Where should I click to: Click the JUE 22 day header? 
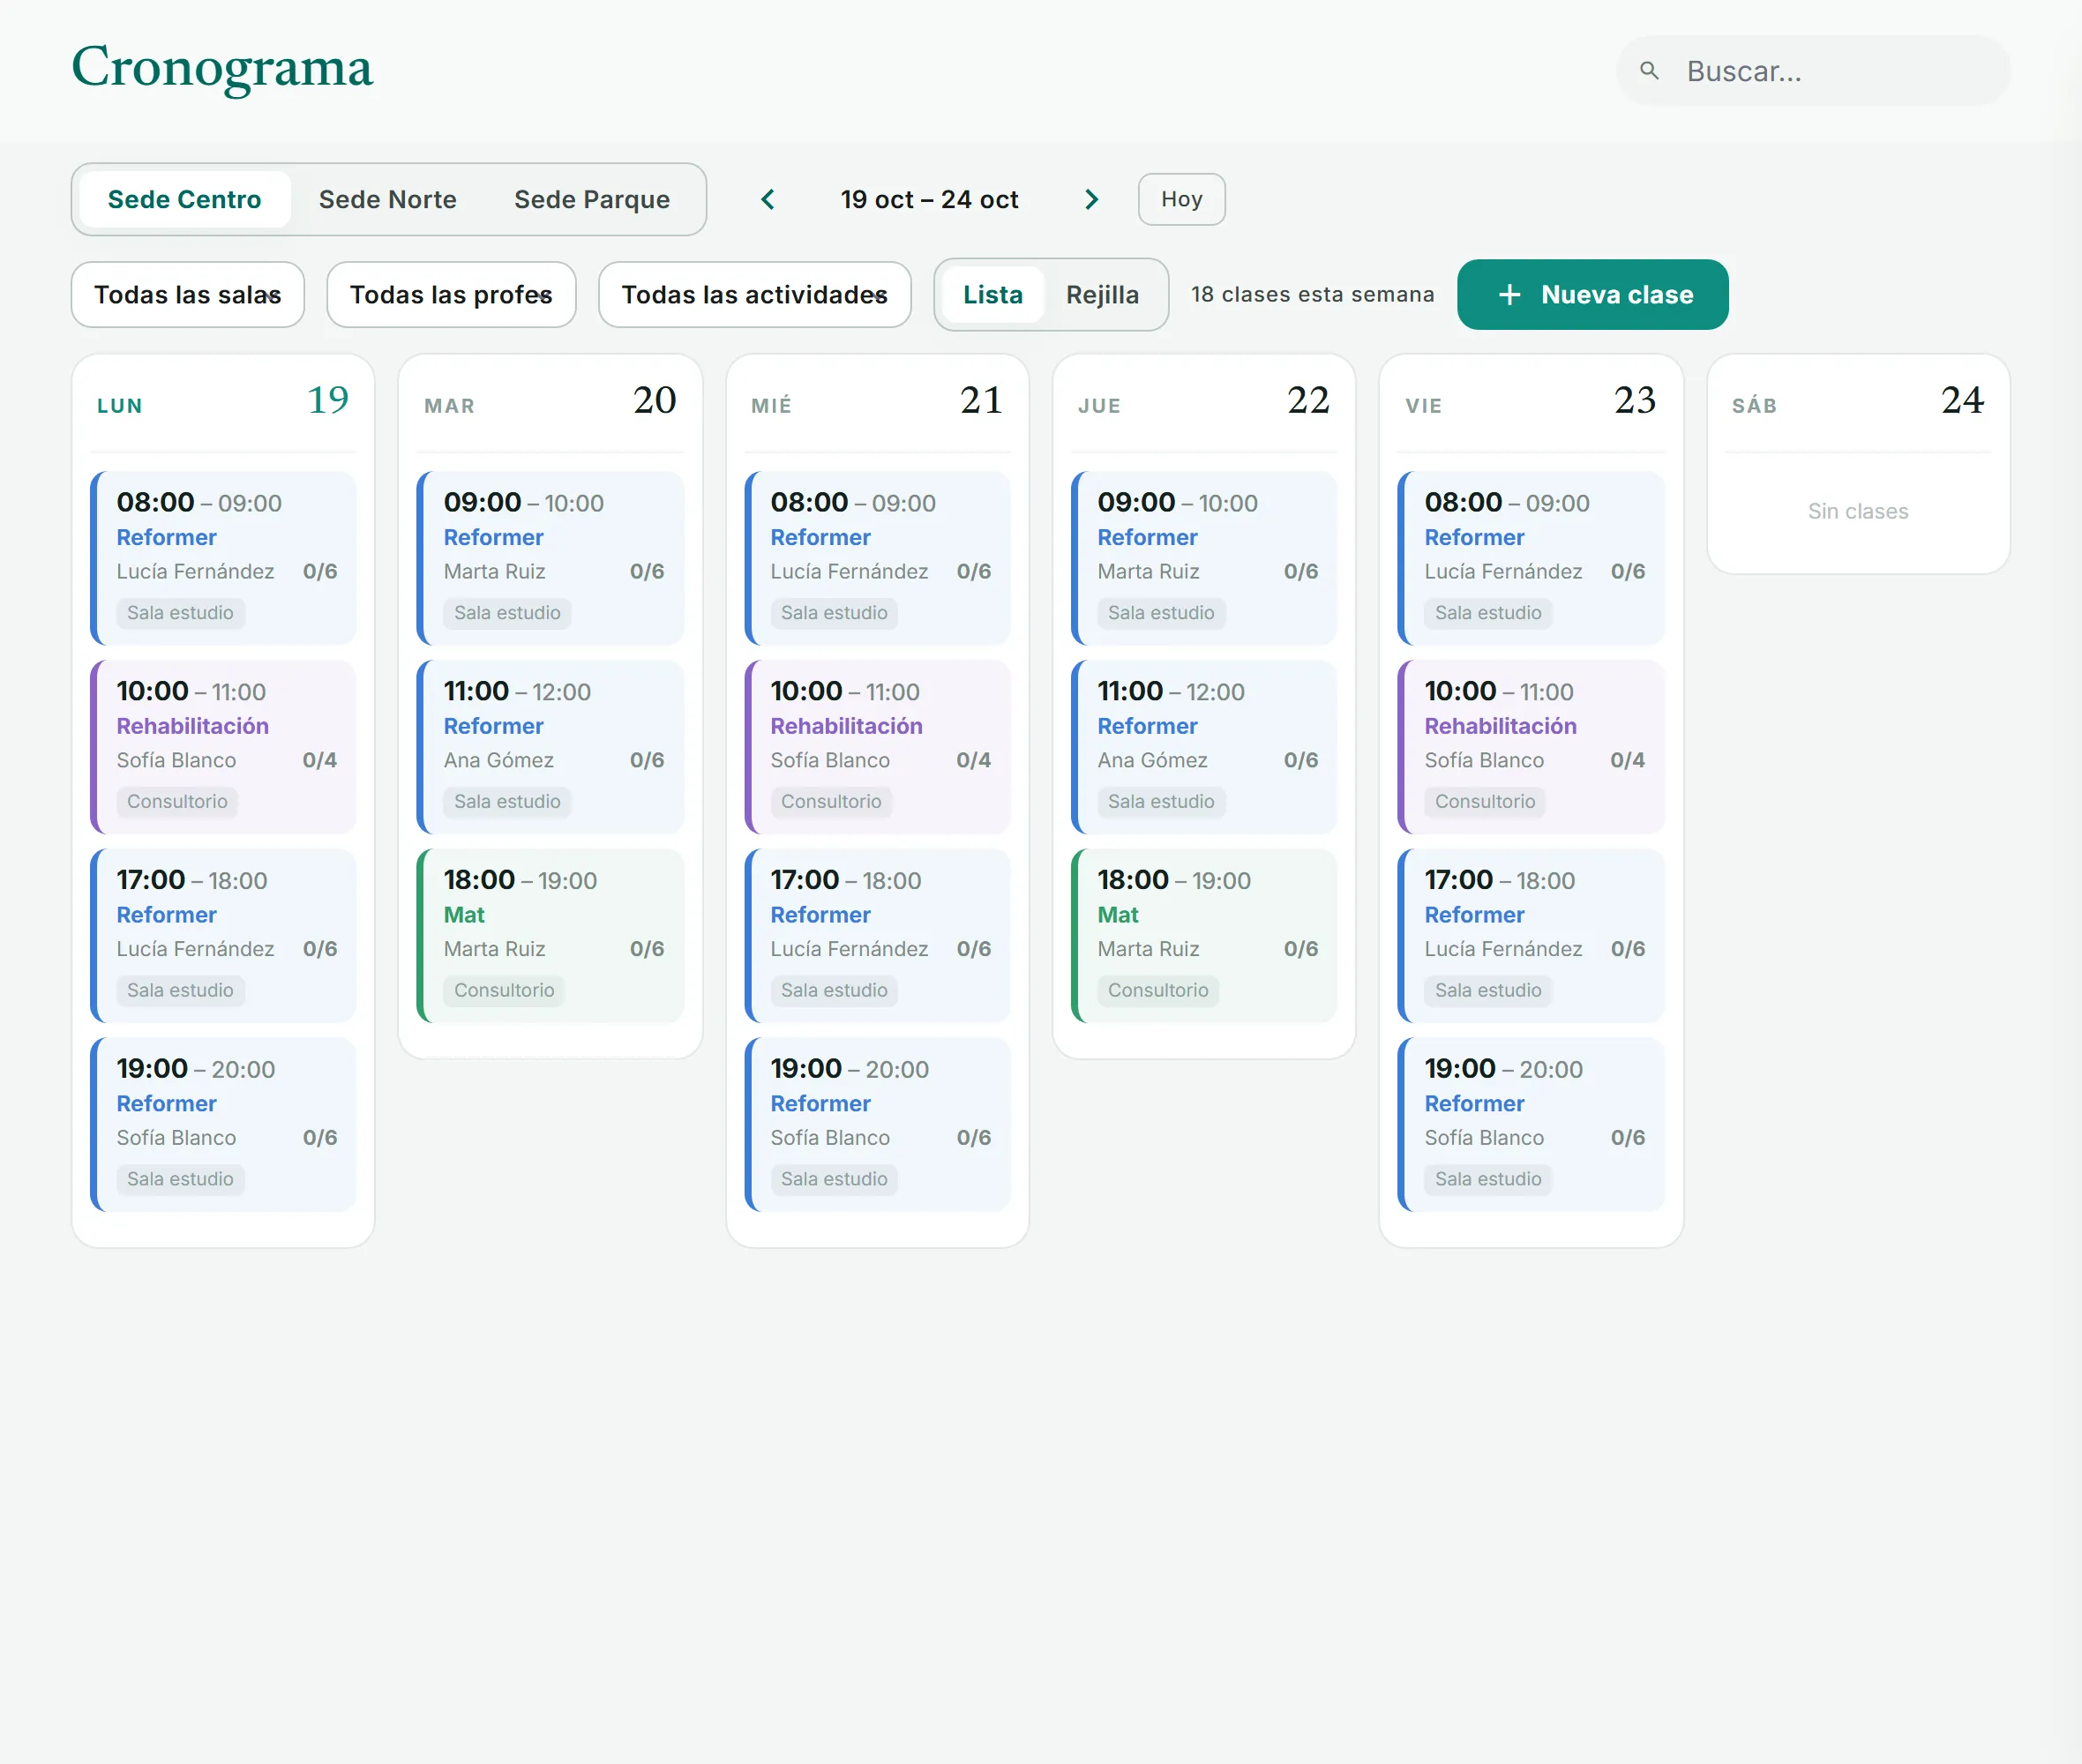tap(1204, 402)
